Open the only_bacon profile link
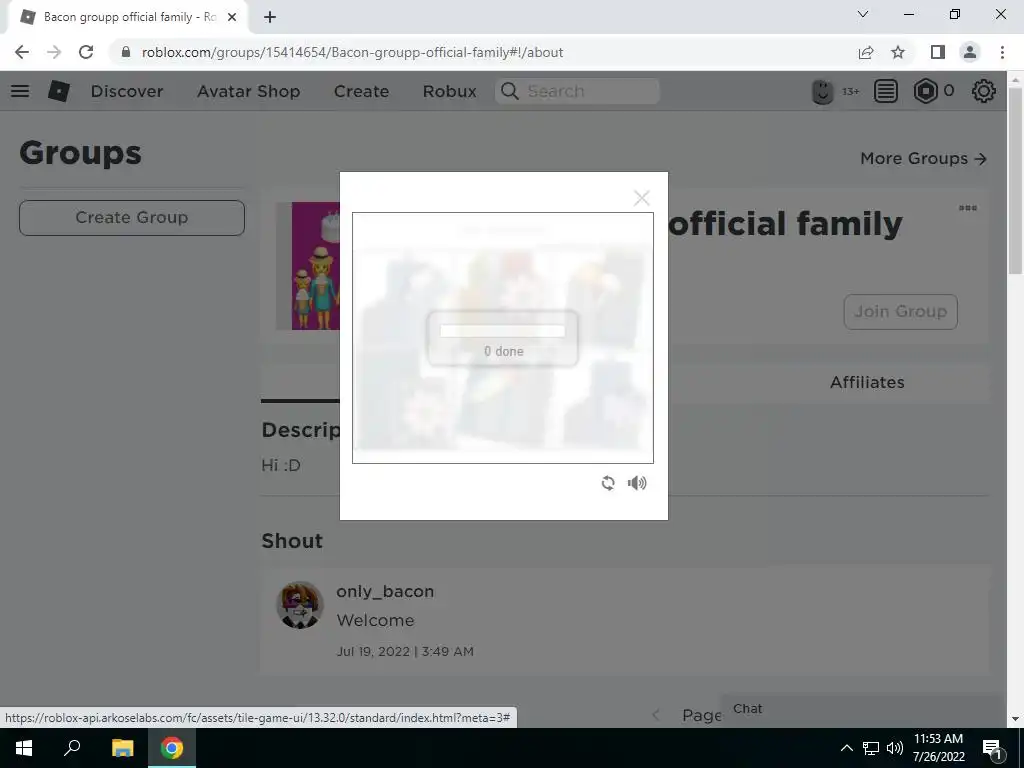The height and width of the screenshot is (768, 1024). coord(385,591)
